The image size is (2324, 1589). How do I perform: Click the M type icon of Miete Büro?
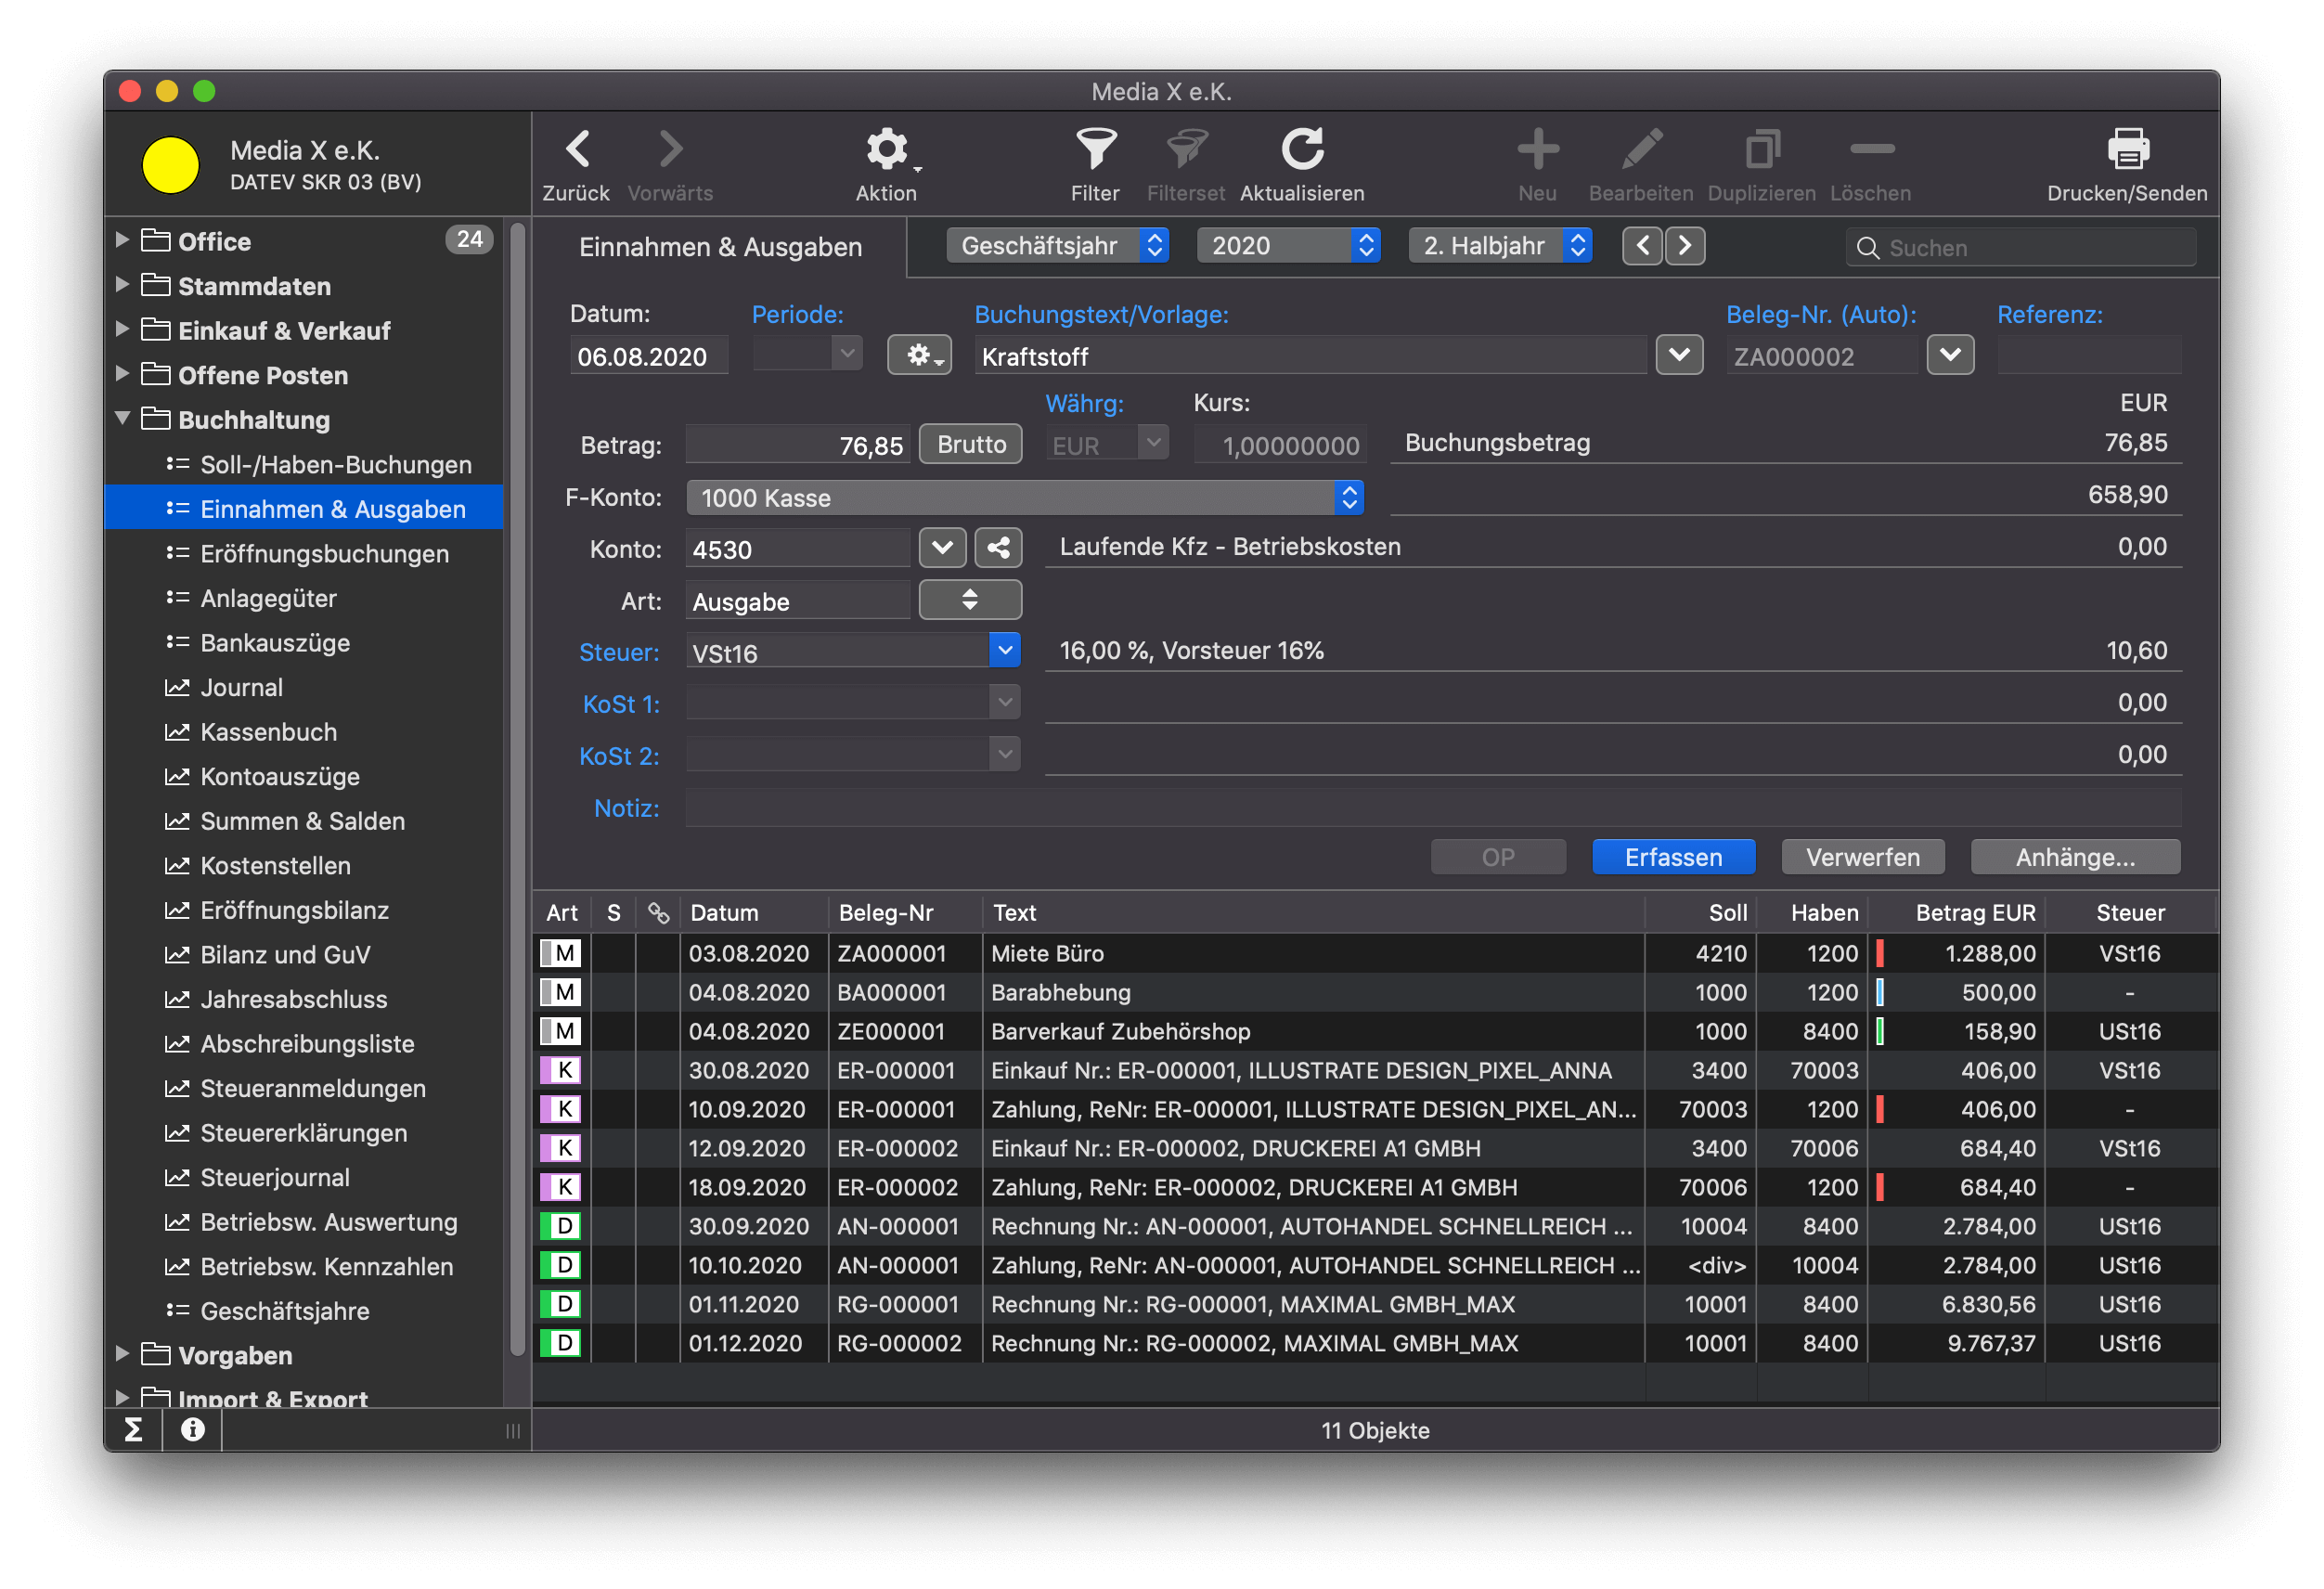(x=560, y=953)
